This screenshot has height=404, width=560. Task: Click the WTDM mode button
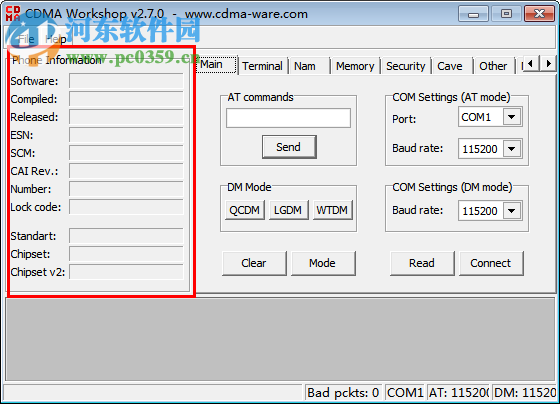332,210
